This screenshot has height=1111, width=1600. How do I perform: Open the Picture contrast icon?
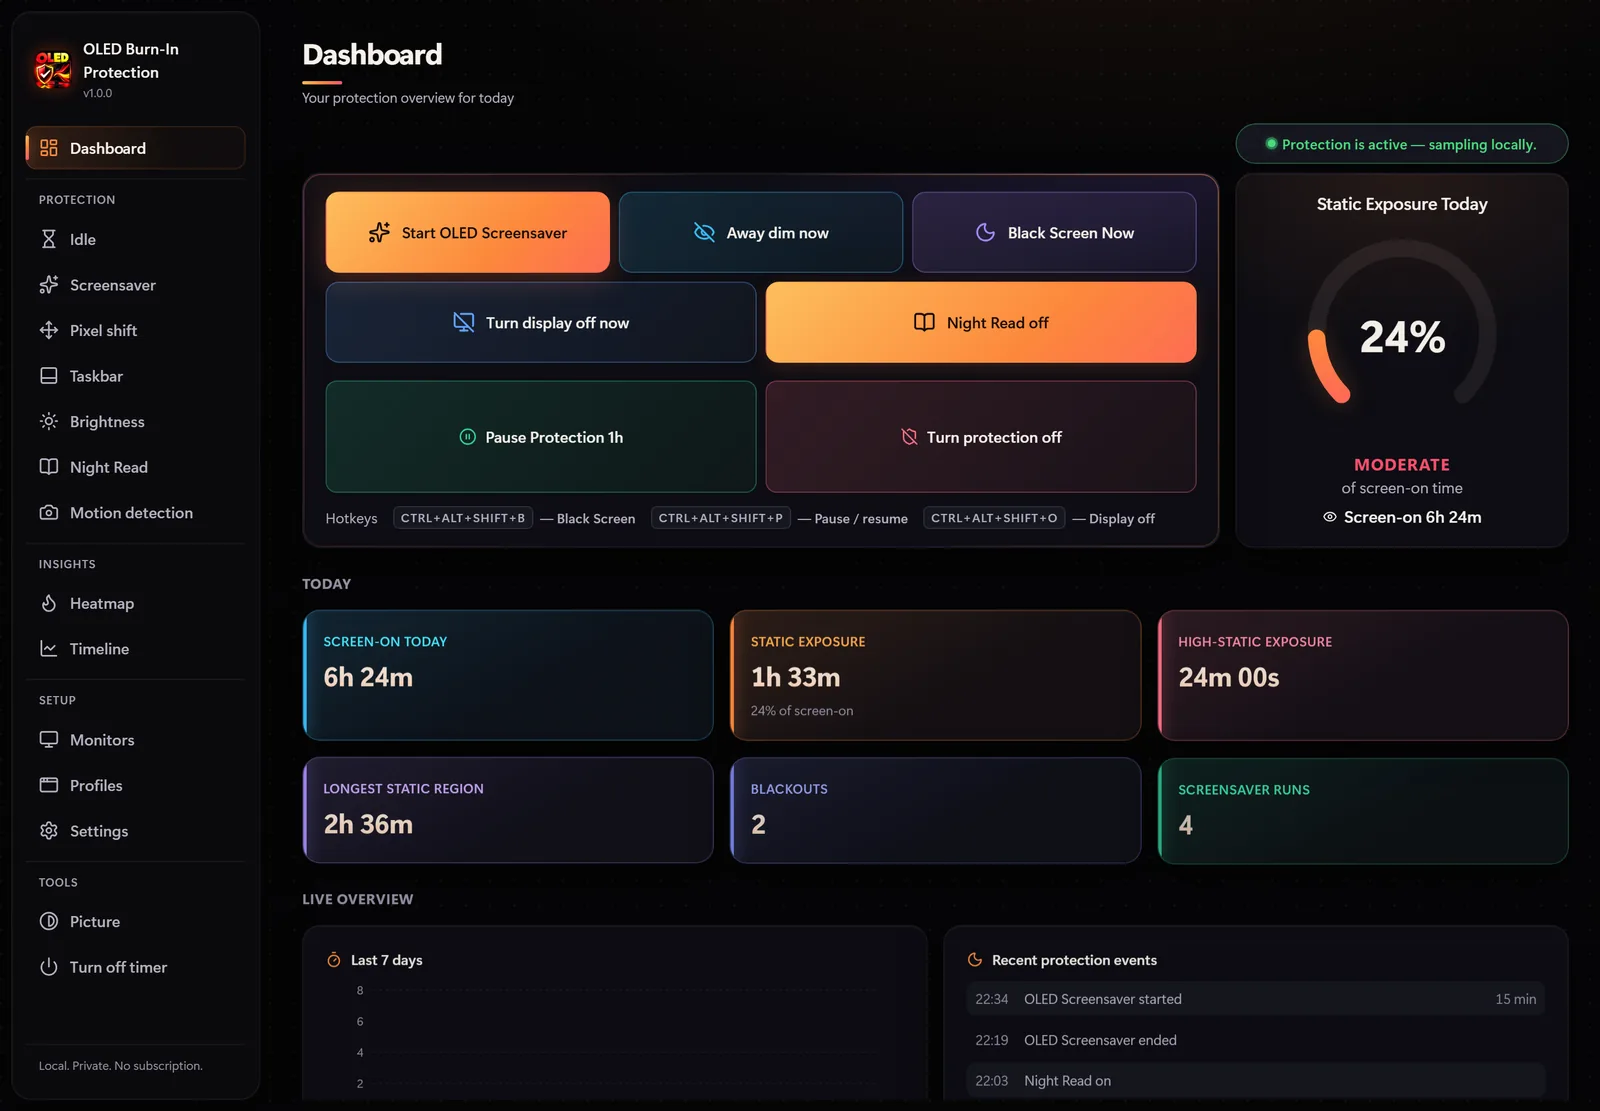48,921
